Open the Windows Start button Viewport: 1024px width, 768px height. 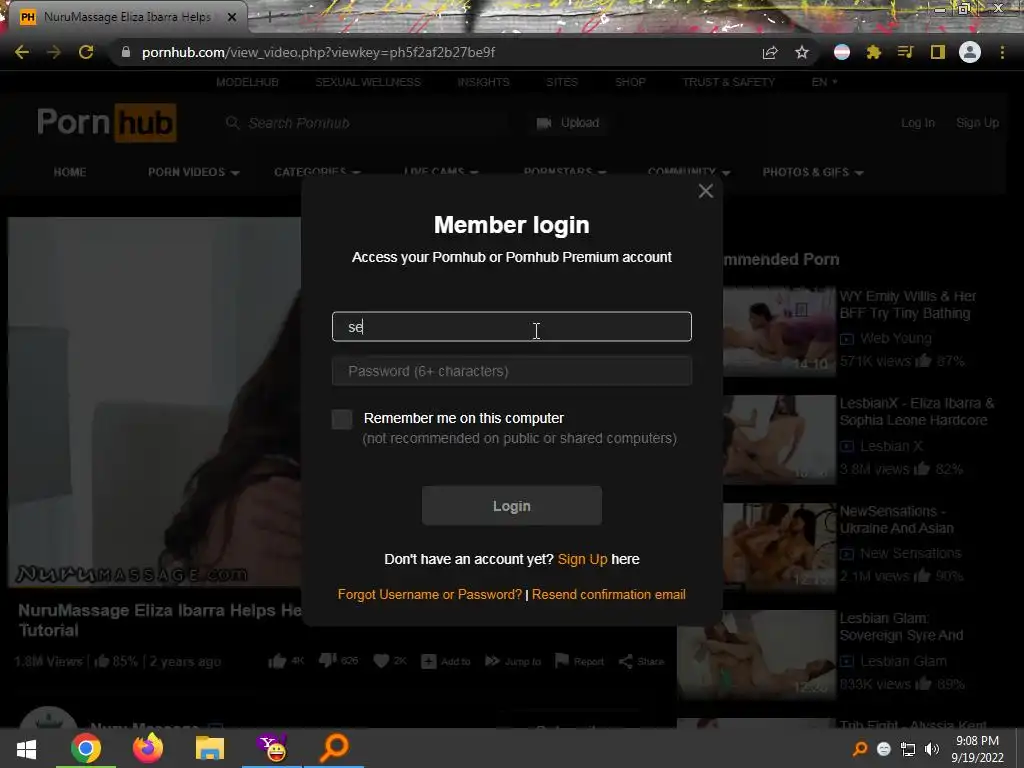pyautogui.click(x=26, y=748)
